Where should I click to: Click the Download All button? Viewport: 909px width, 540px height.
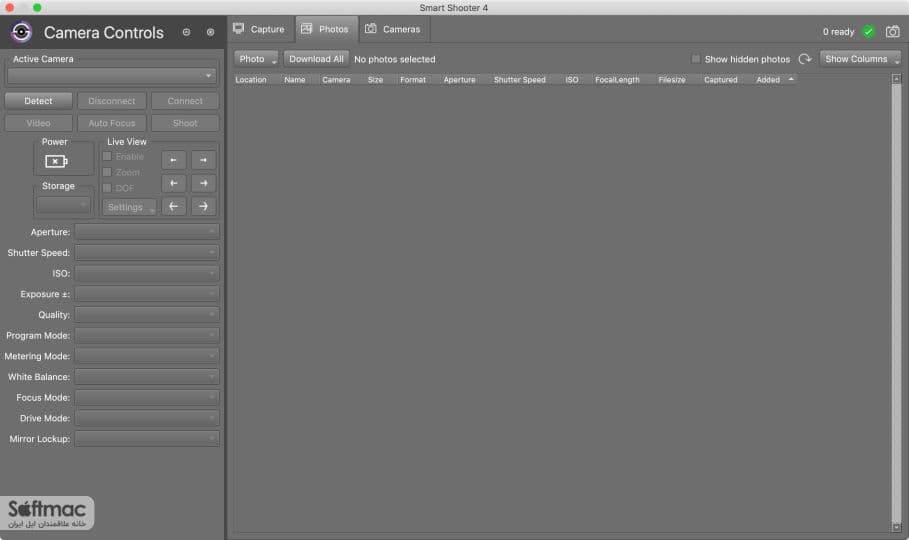[x=316, y=59]
